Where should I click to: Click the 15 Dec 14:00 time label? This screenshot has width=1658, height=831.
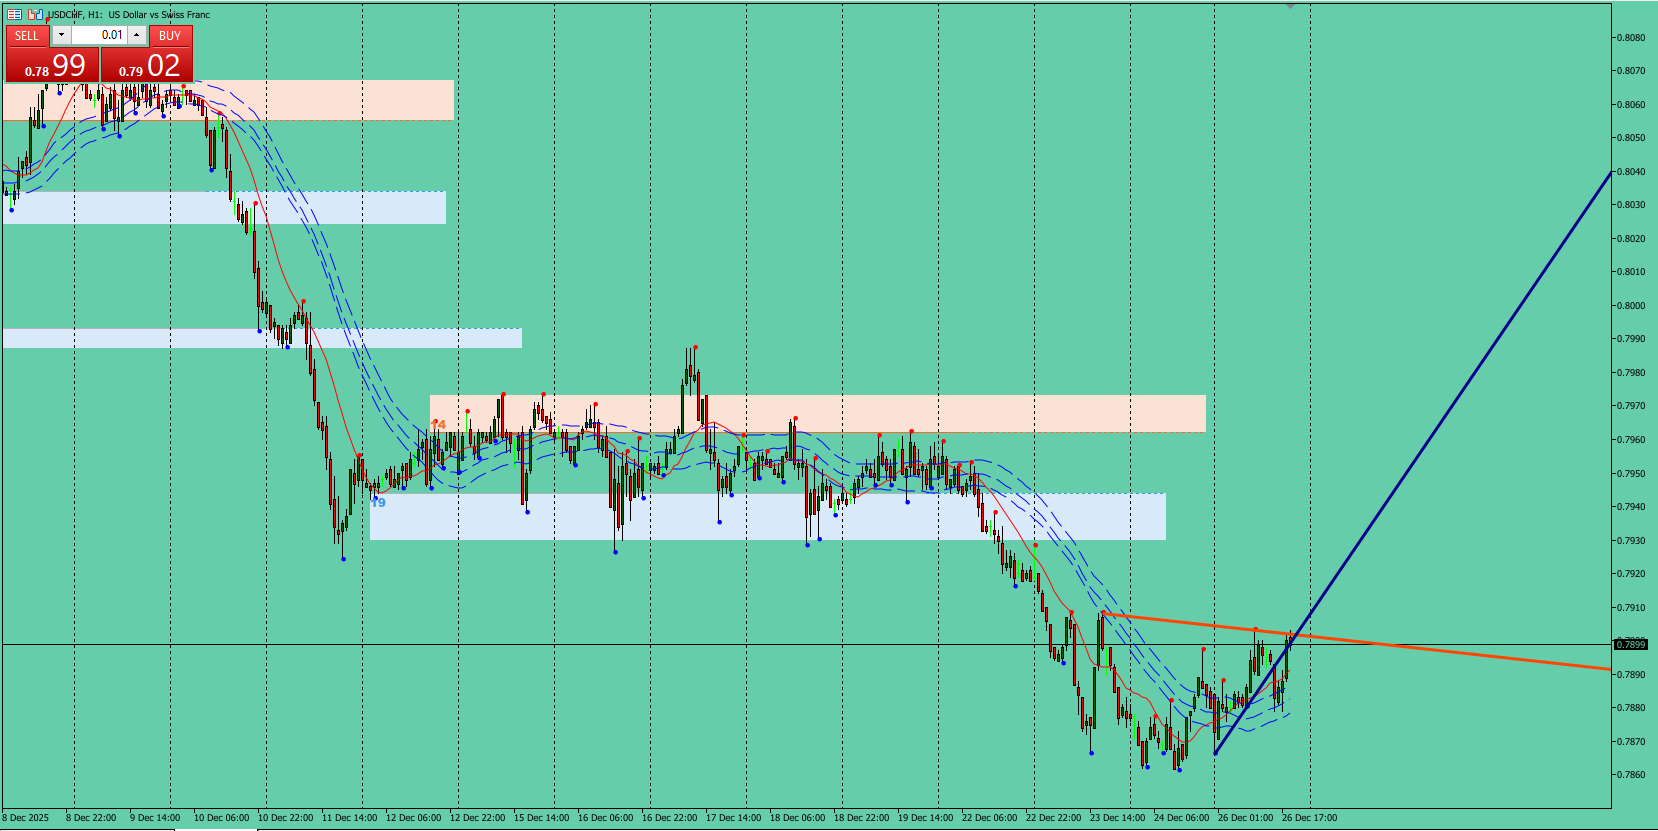pos(542,818)
